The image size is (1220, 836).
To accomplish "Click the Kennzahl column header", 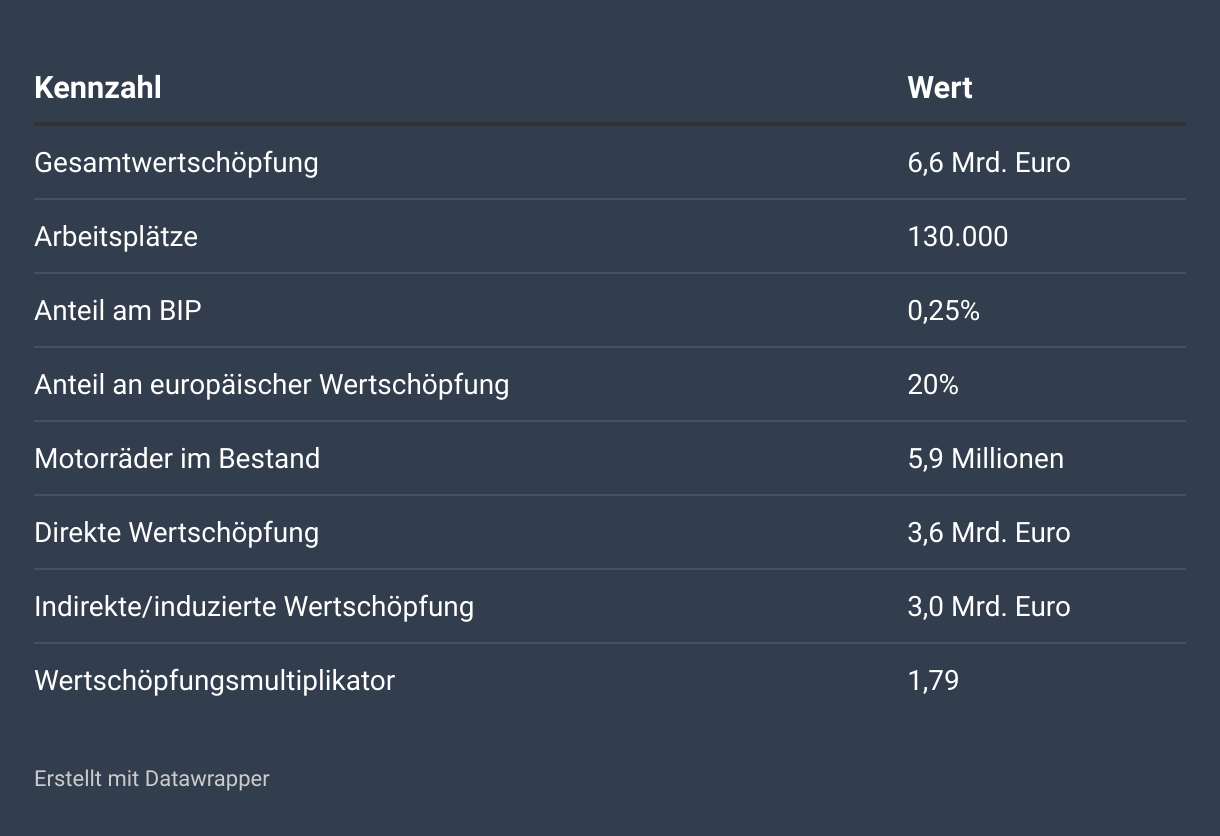I will pos(98,88).
